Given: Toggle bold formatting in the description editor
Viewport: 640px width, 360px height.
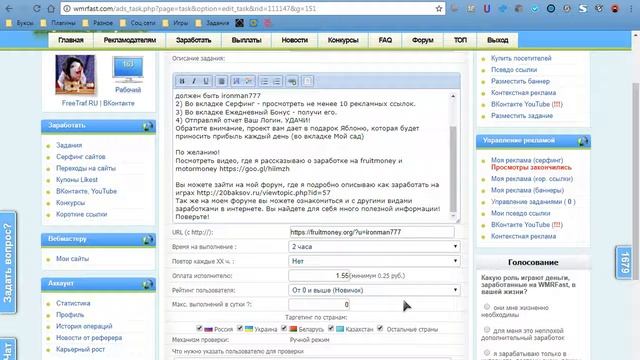Looking at the screenshot, I should pos(182,81).
